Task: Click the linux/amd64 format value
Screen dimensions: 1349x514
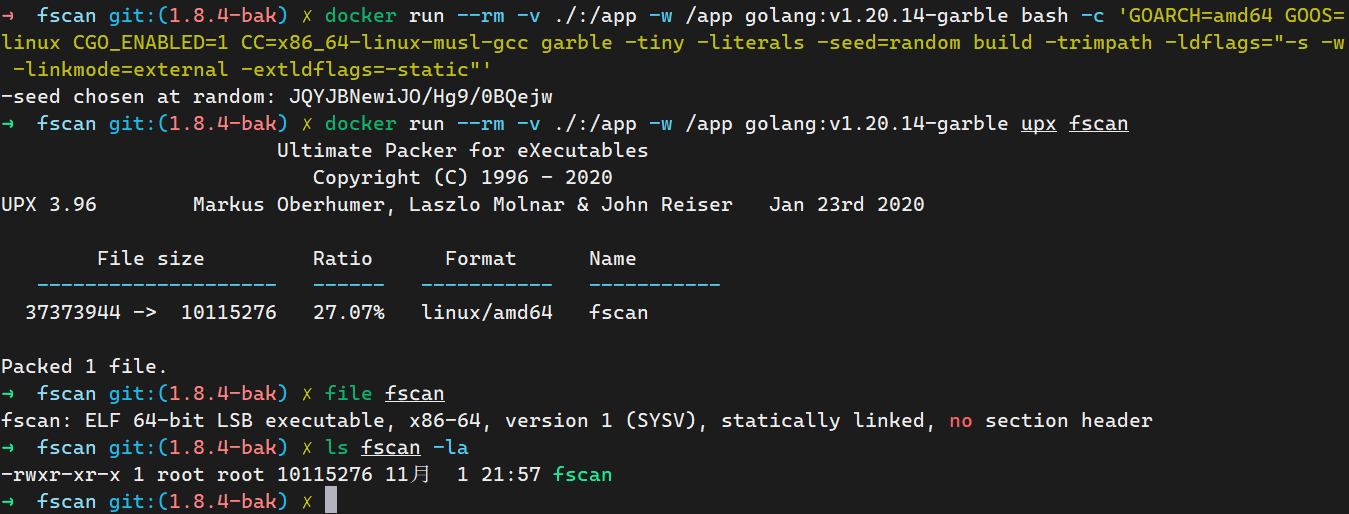Action: click(486, 313)
